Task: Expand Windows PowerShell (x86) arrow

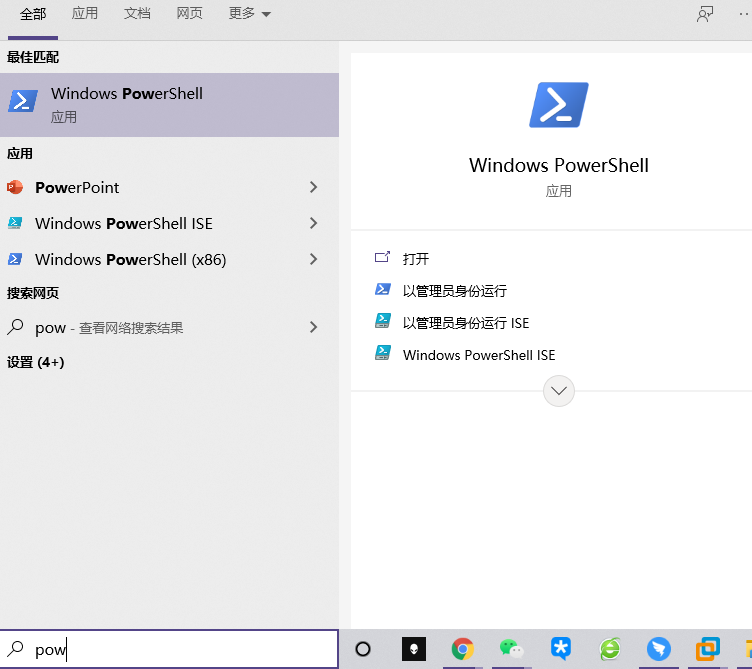Action: coord(314,259)
